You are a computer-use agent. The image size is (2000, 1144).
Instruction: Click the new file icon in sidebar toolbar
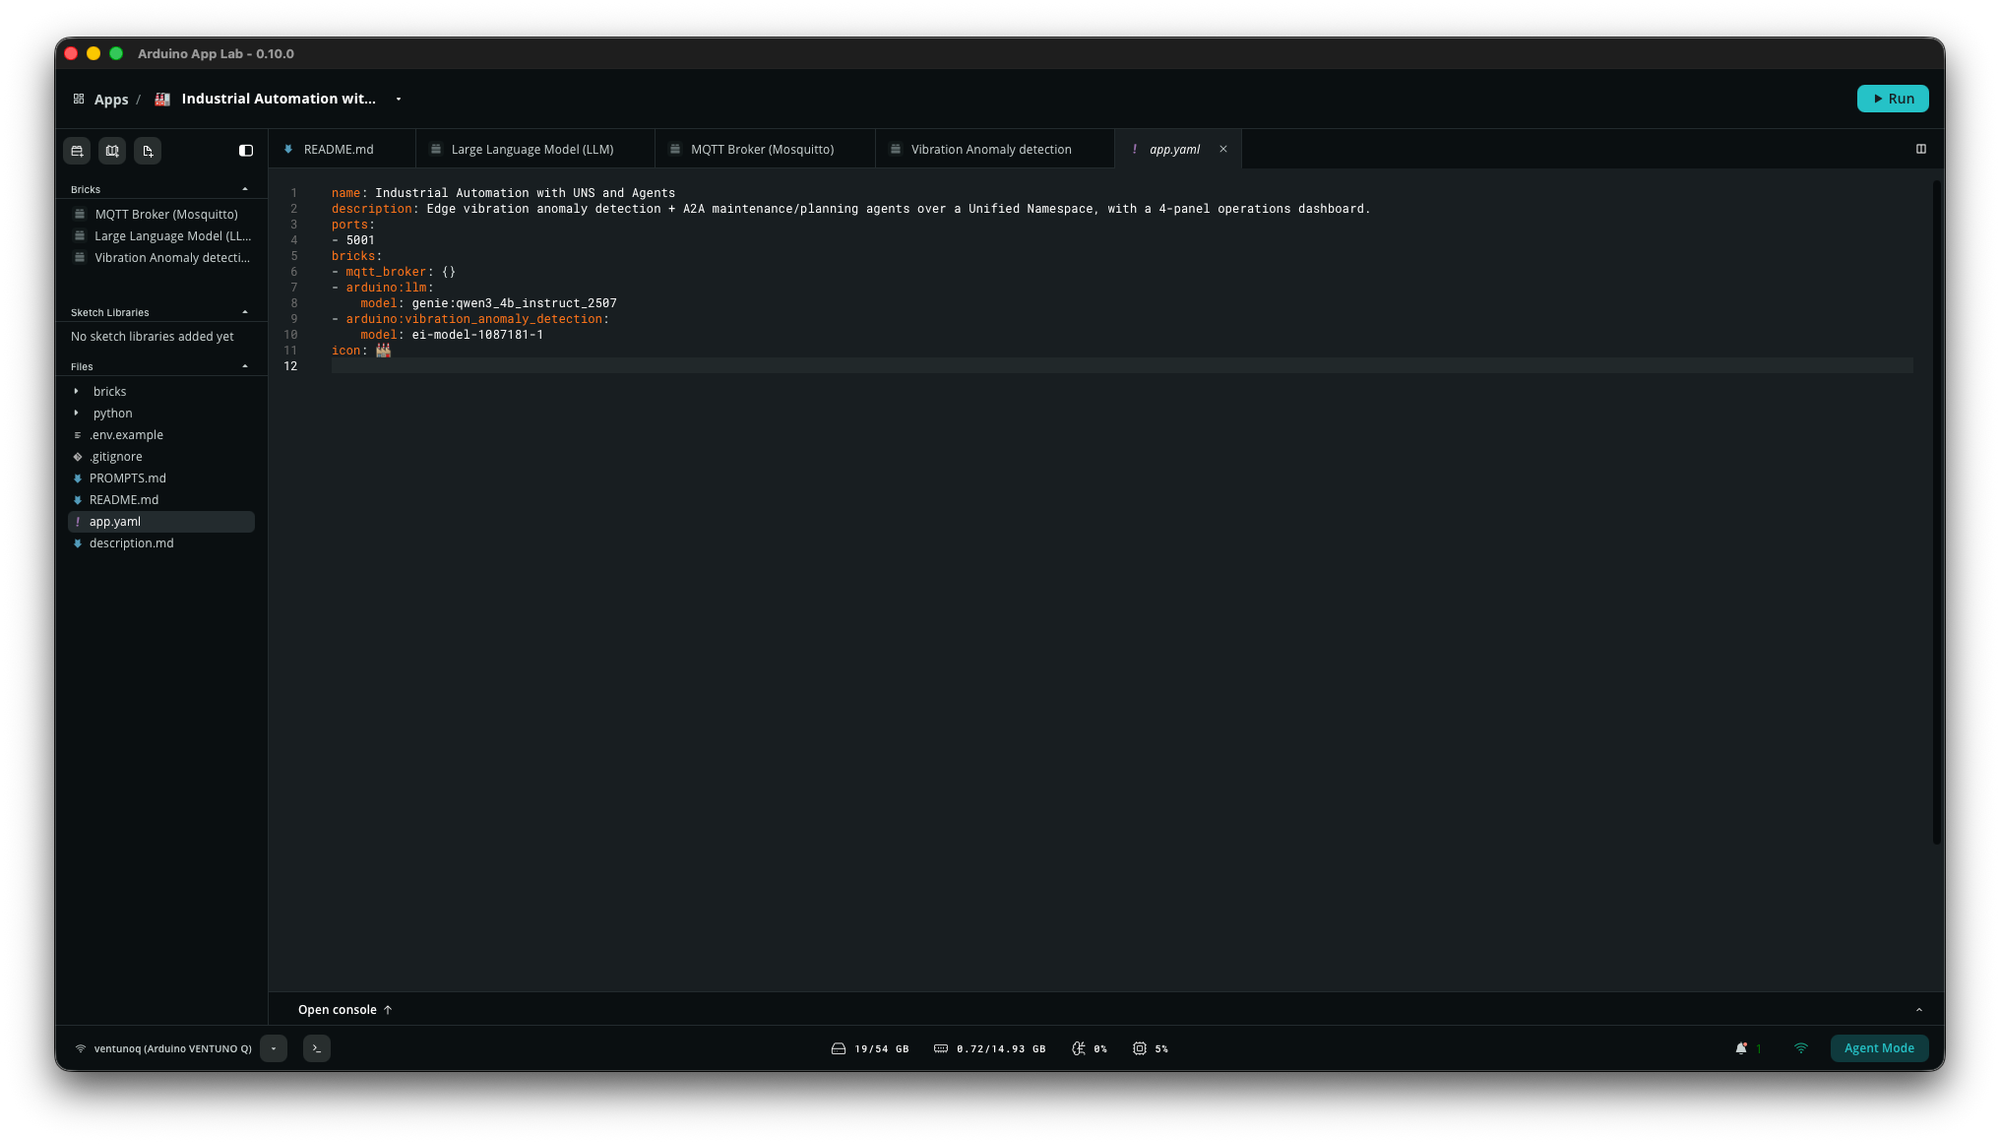[x=147, y=151]
